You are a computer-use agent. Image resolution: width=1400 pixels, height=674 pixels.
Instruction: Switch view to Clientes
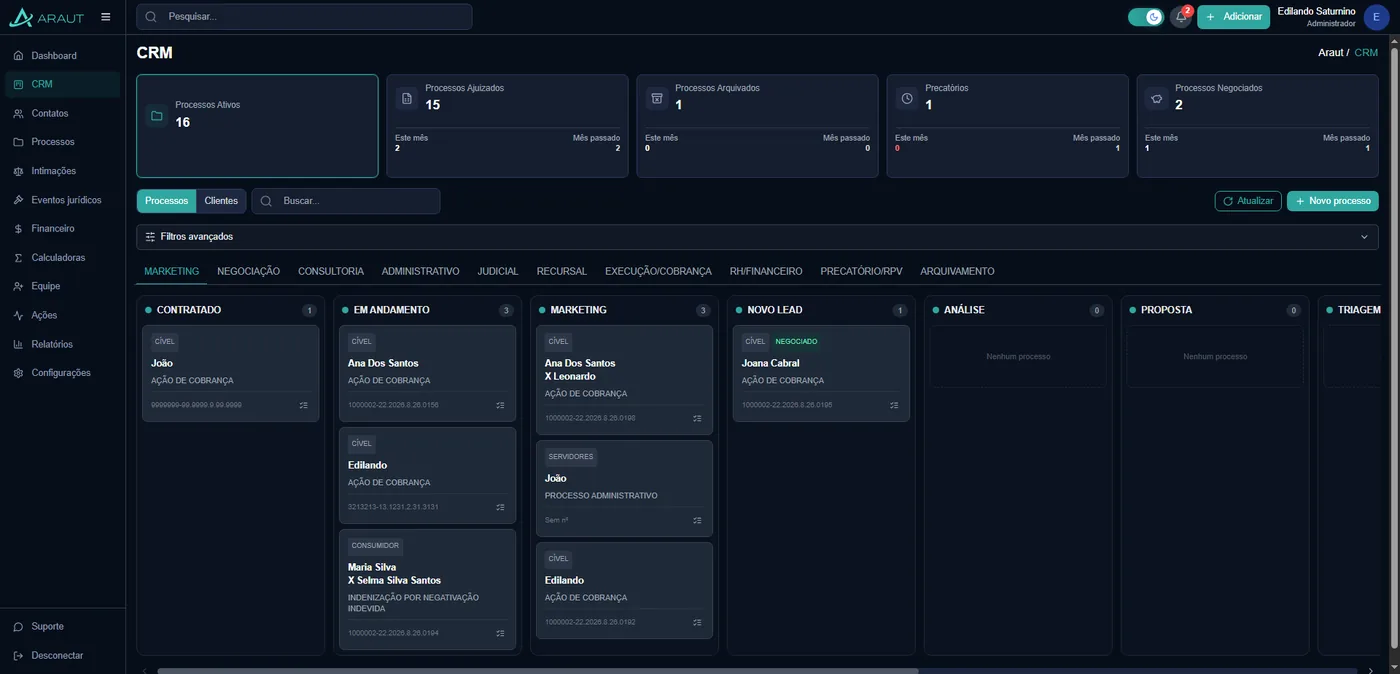(x=221, y=201)
